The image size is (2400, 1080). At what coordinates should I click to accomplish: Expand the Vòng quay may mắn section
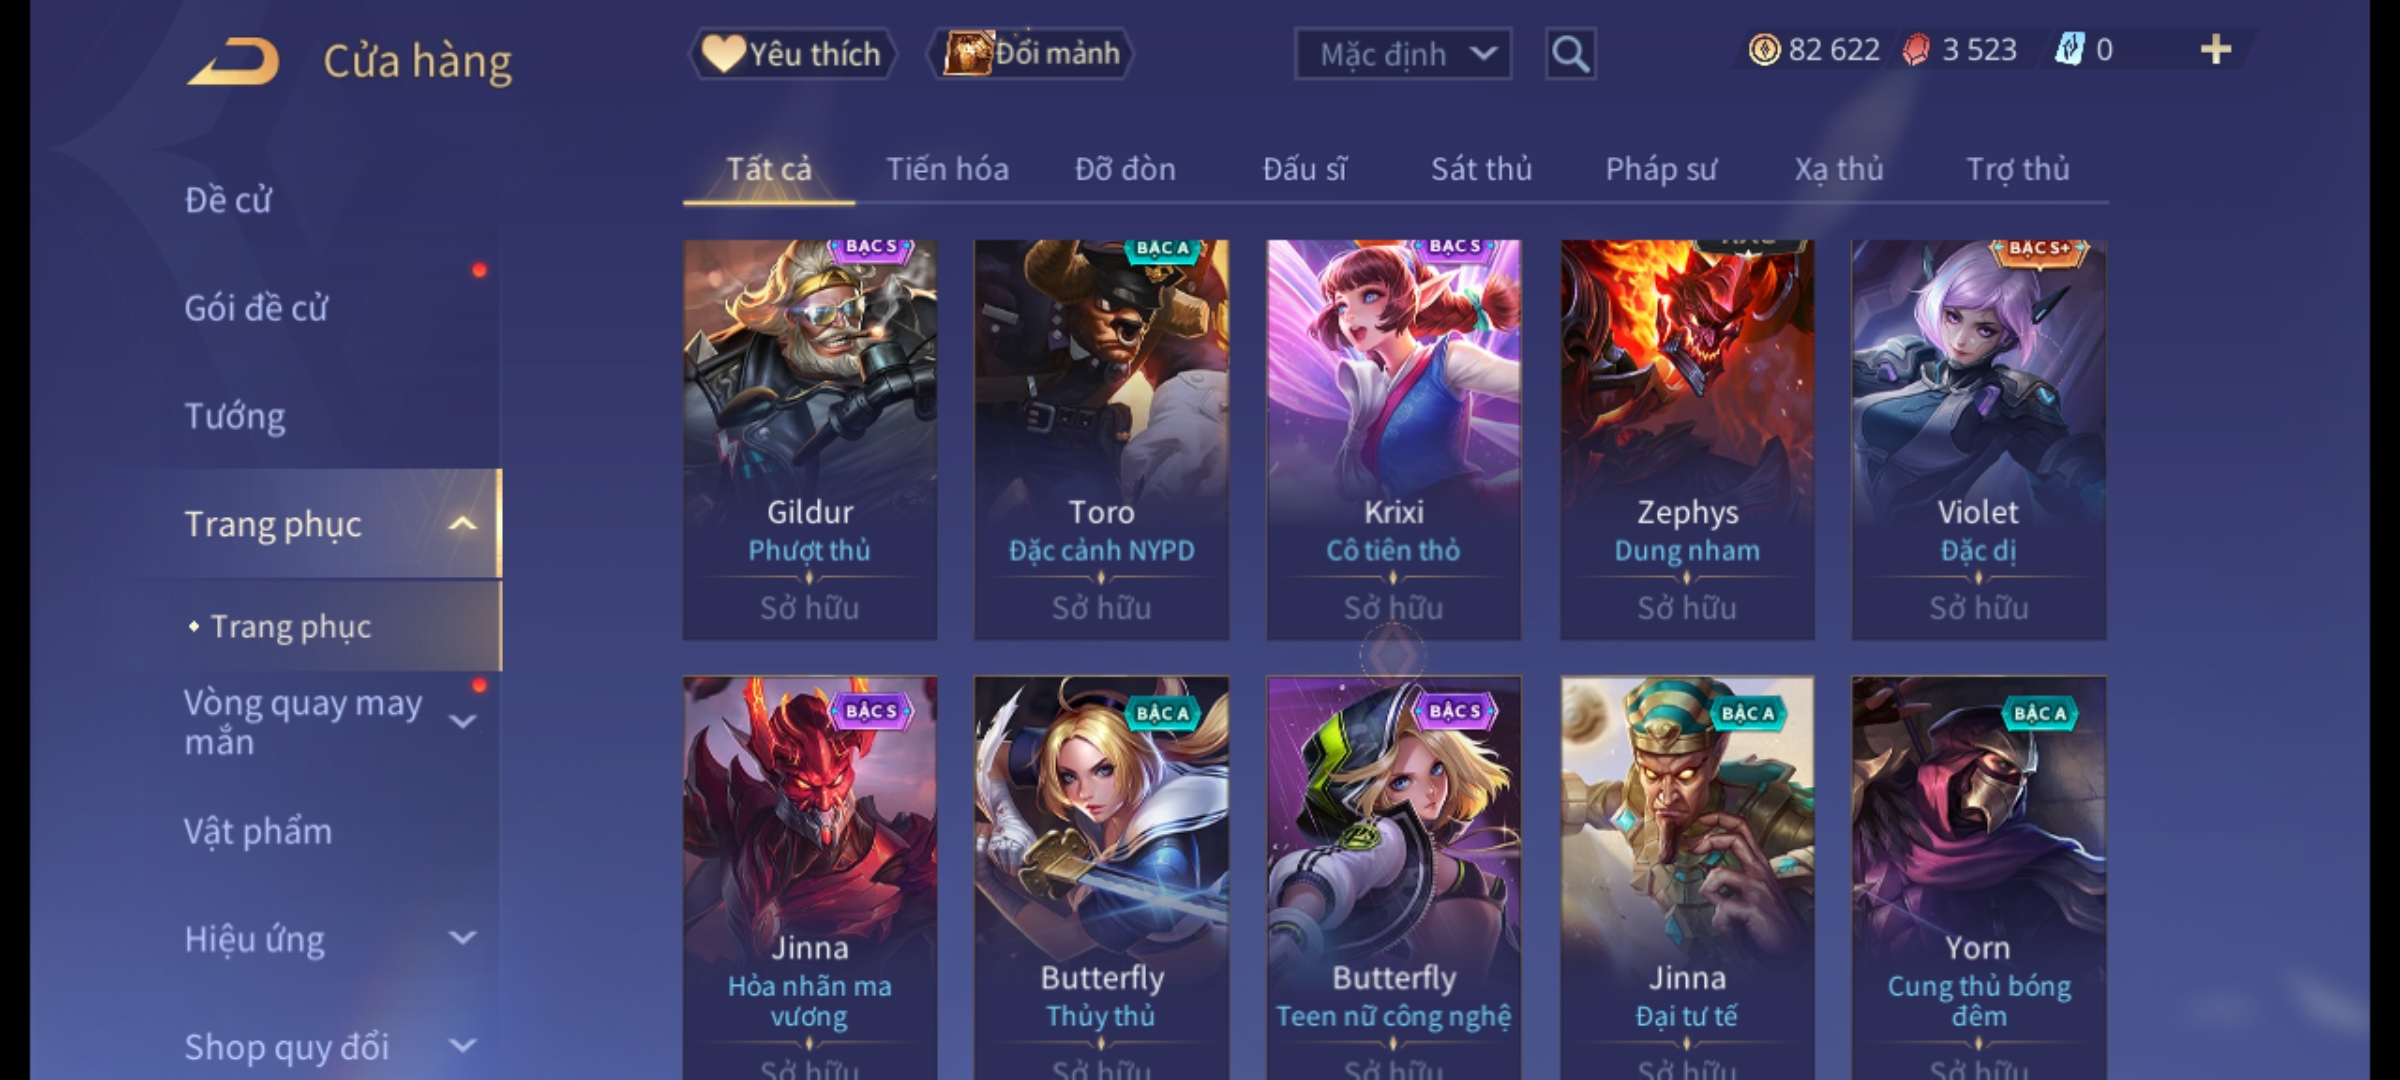[x=462, y=721]
